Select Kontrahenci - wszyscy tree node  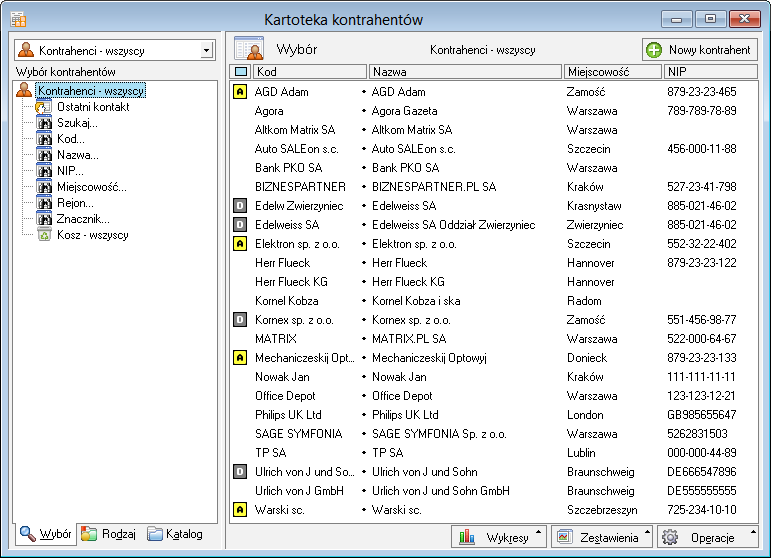pos(91,90)
